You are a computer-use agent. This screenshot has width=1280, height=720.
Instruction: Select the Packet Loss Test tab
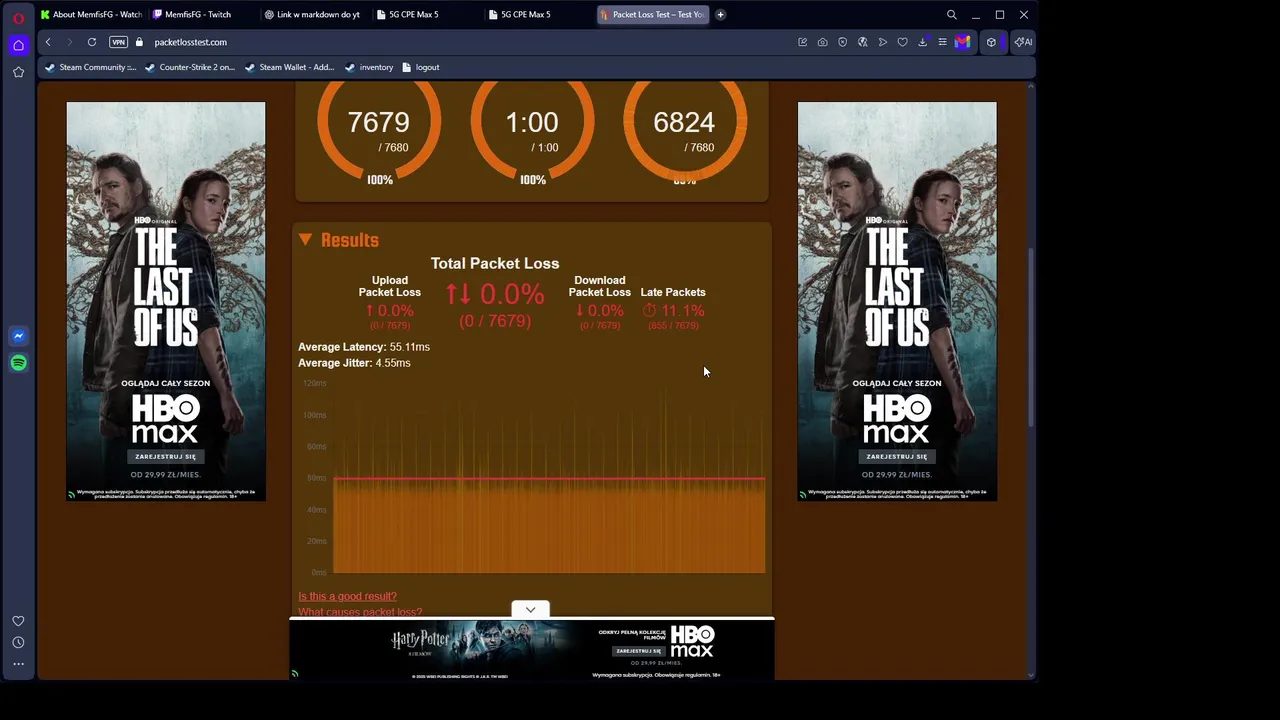(x=652, y=15)
